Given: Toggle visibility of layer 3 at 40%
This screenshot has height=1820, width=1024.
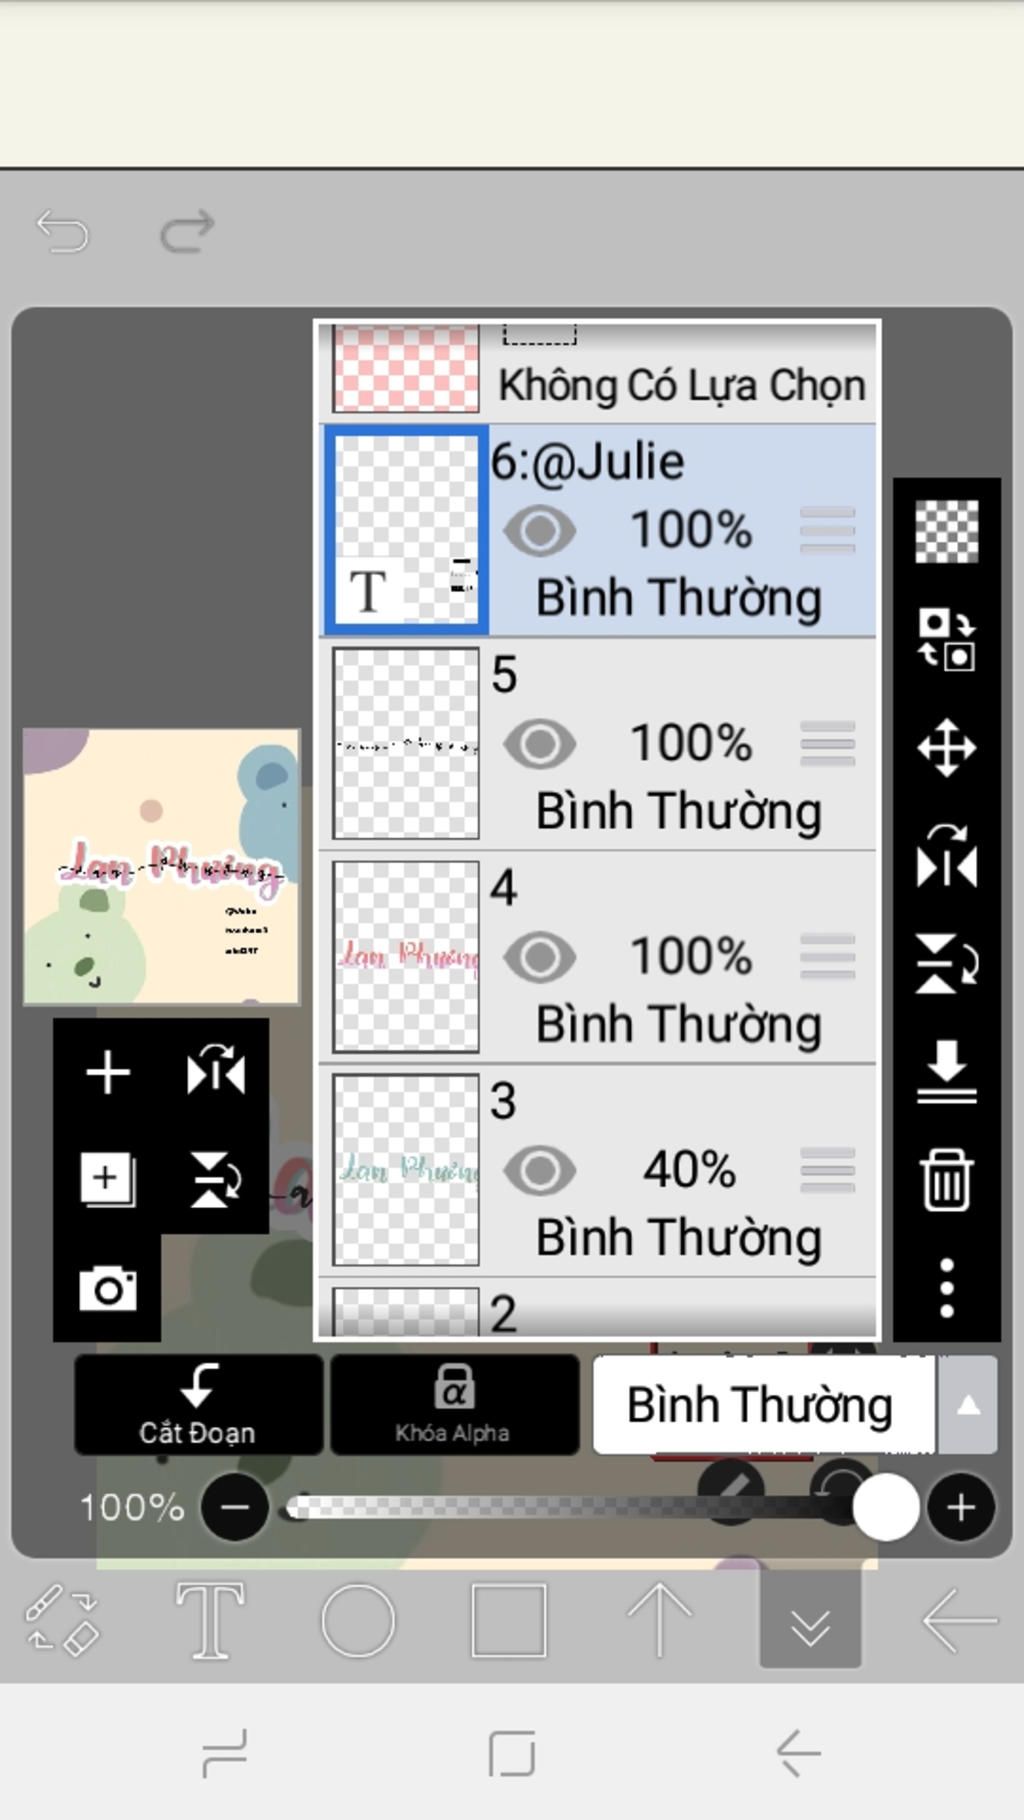Looking at the screenshot, I should pyautogui.click(x=540, y=1170).
